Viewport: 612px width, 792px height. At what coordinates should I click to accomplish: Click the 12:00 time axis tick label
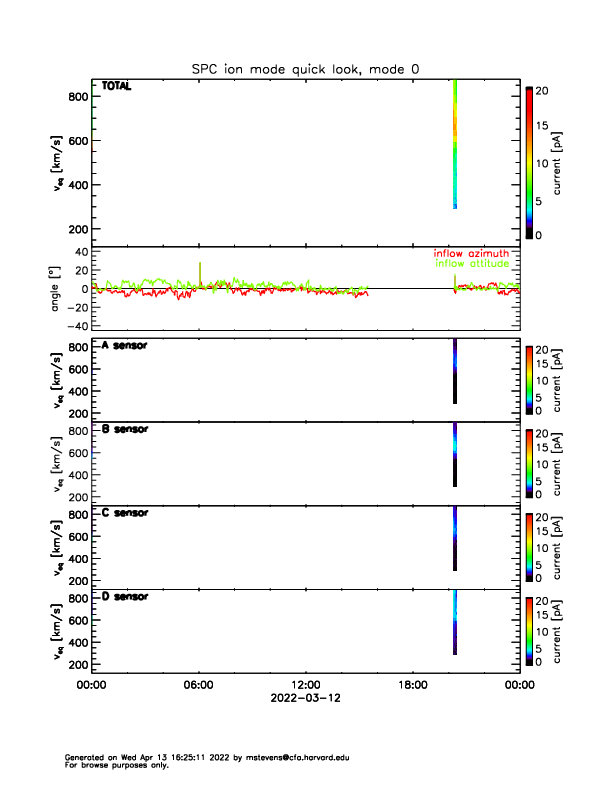[305, 686]
